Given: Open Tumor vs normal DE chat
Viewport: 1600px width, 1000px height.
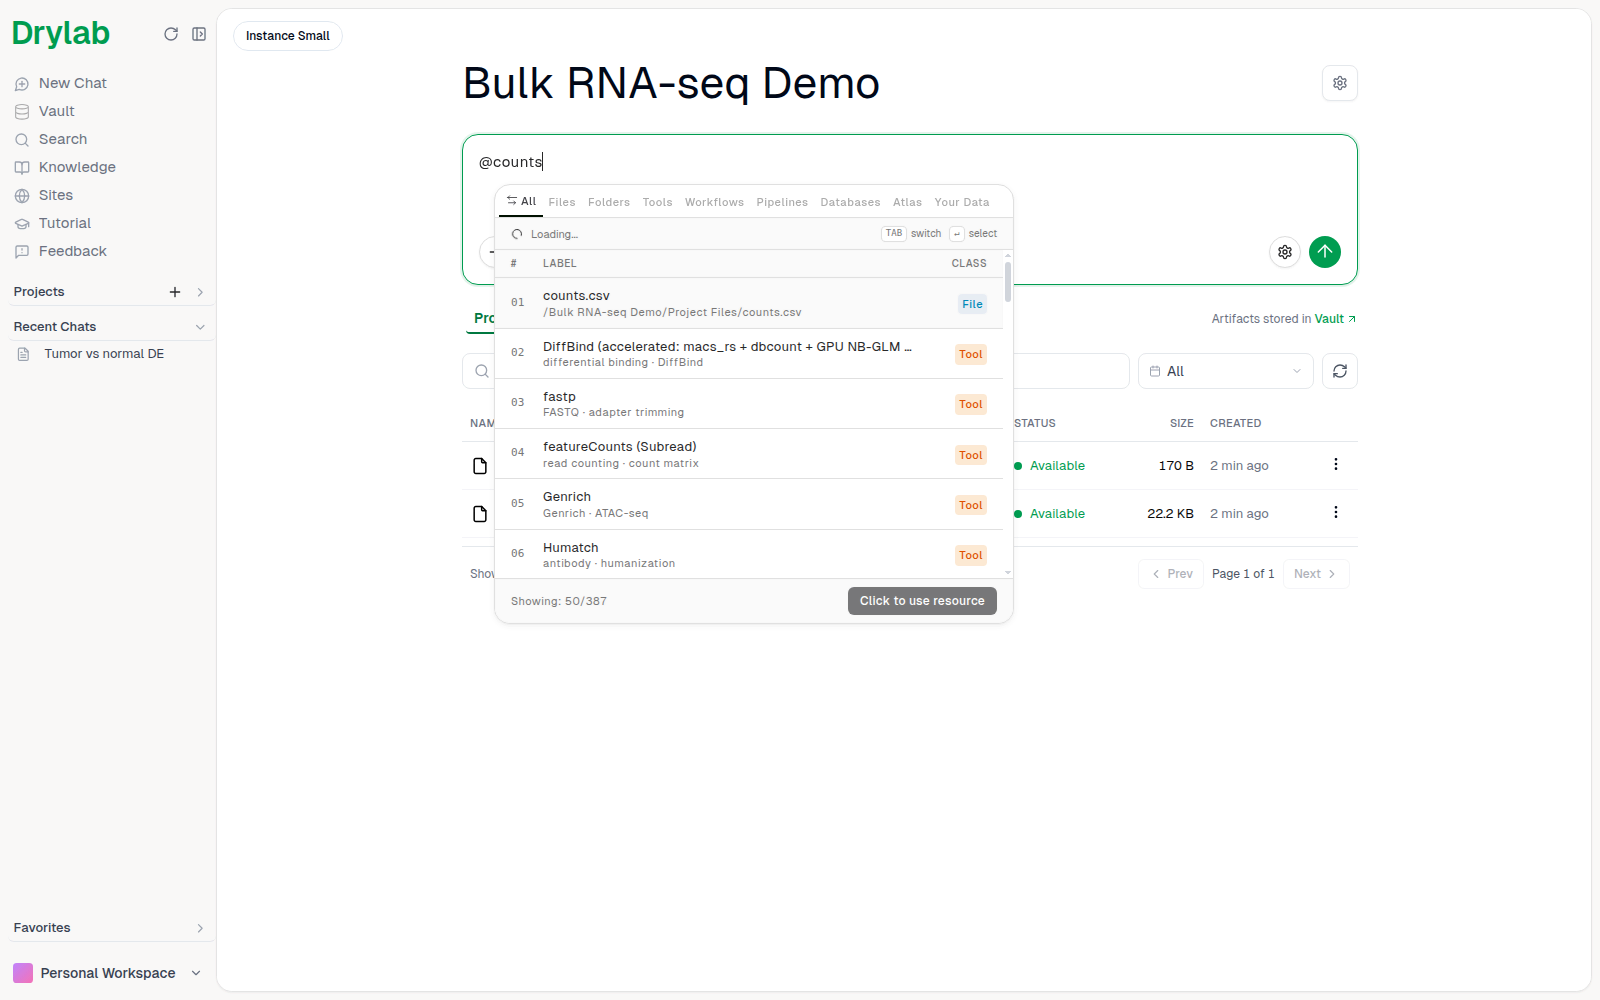Looking at the screenshot, I should point(104,354).
